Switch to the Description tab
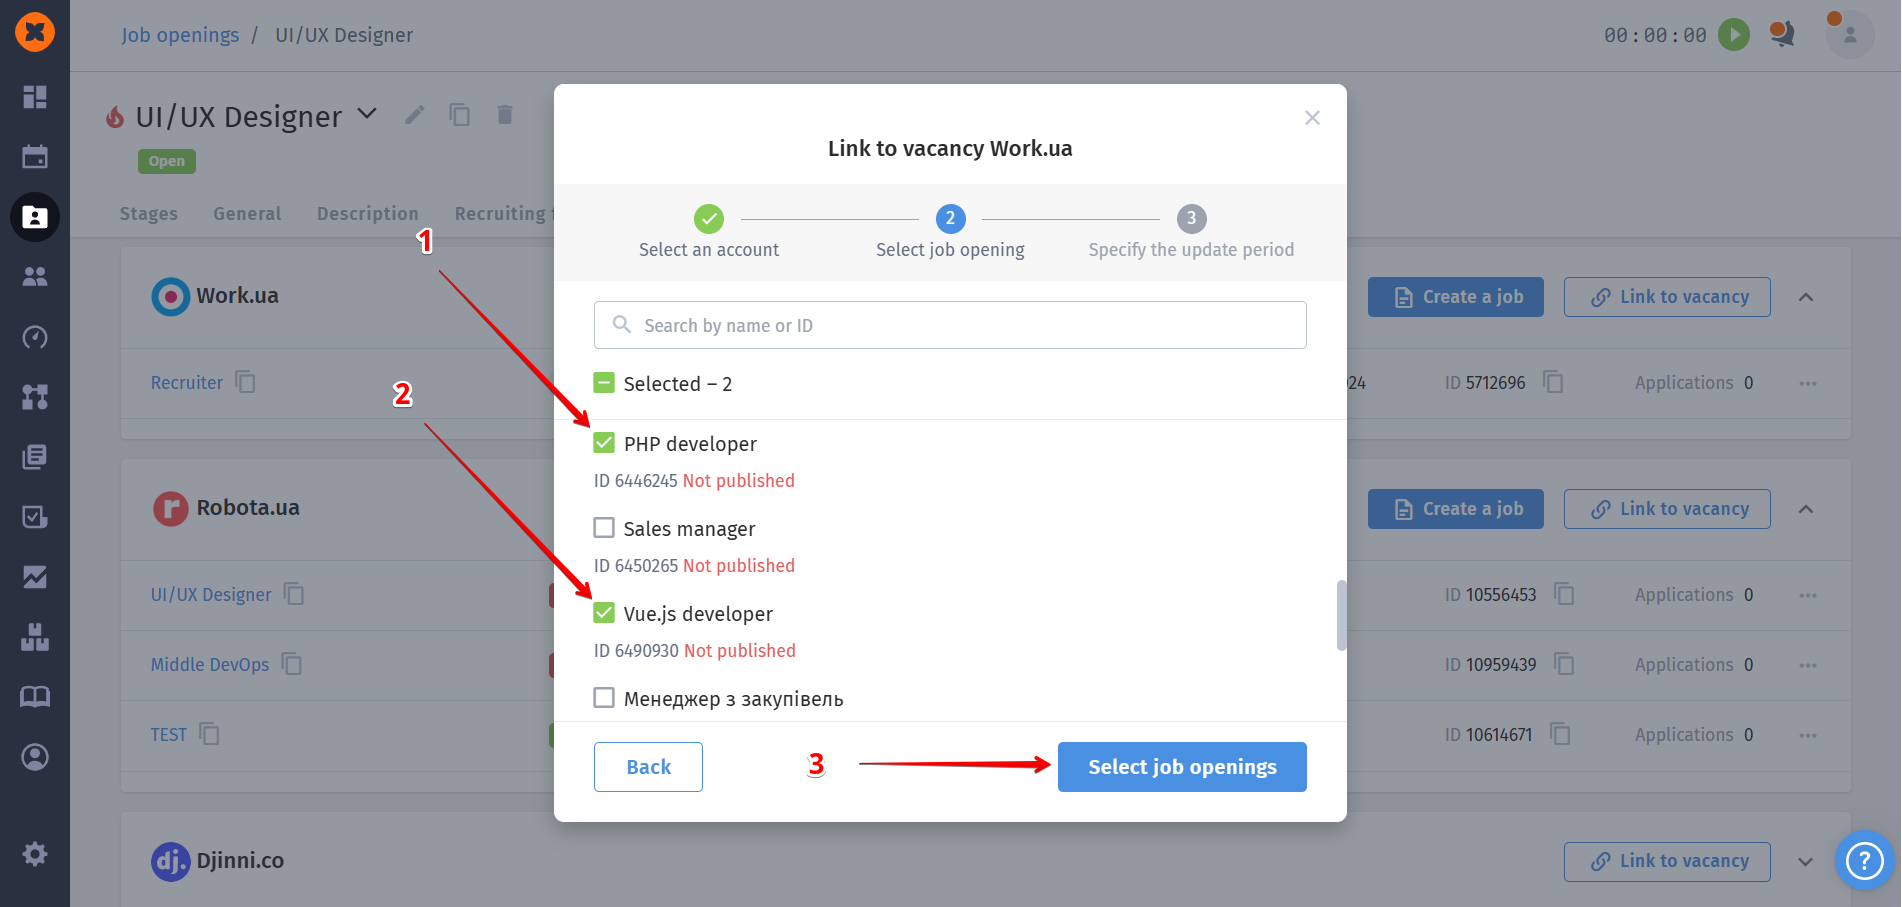This screenshot has height=907, width=1902. (x=367, y=213)
